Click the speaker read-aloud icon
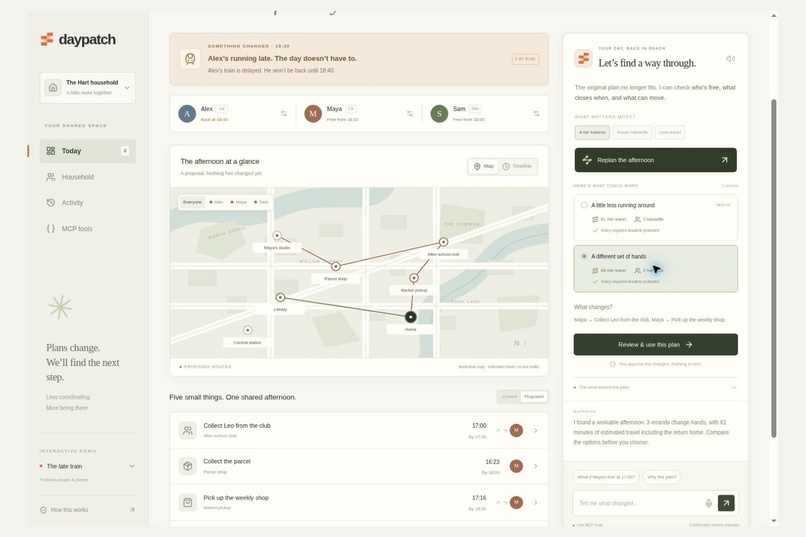Screen dimensions: 806x537 (x=730, y=59)
